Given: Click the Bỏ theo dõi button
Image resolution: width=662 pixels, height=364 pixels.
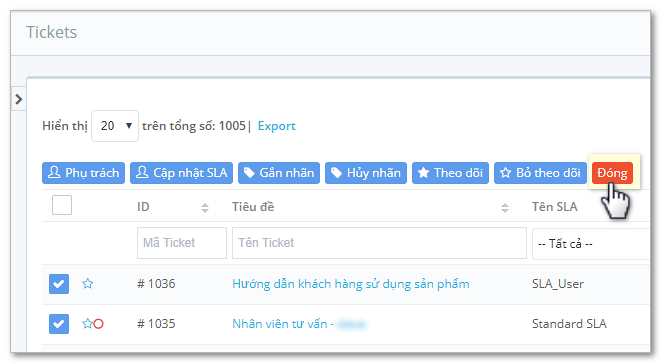Looking at the screenshot, I should [540, 173].
